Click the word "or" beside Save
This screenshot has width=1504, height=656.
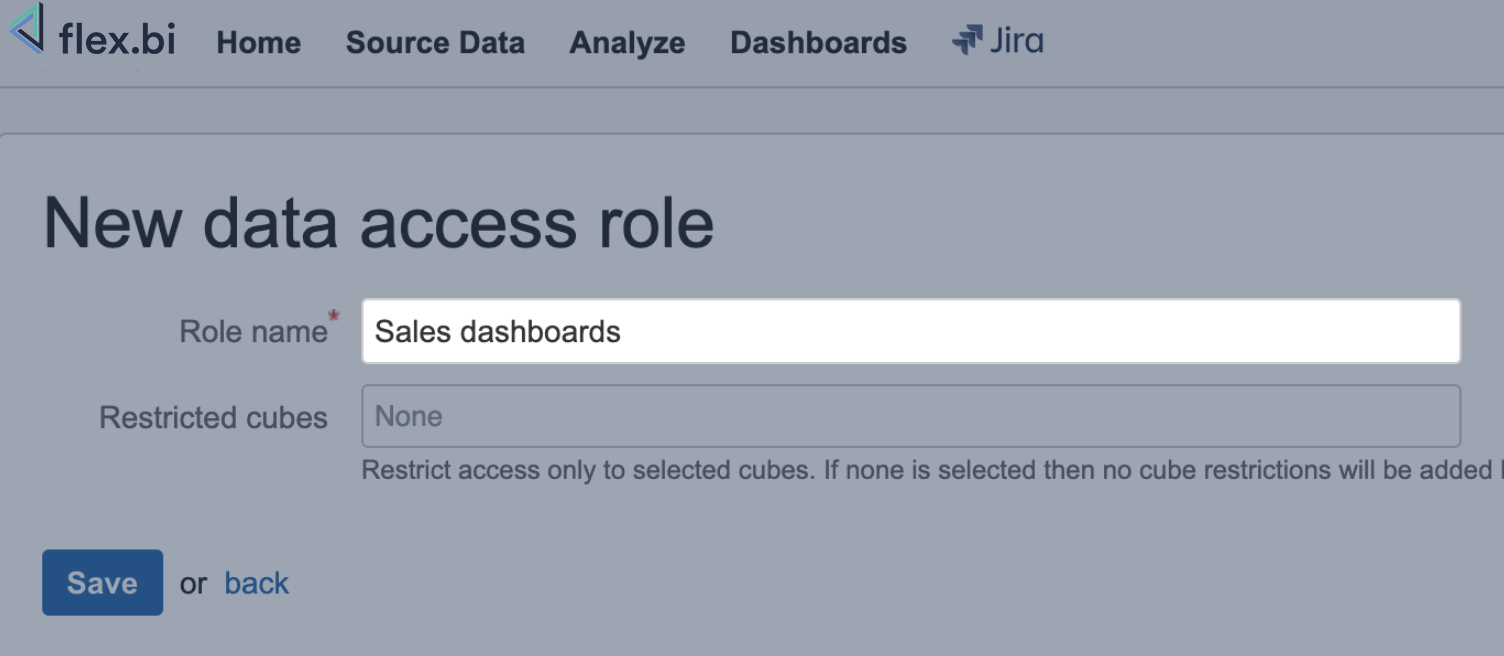point(193,584)
